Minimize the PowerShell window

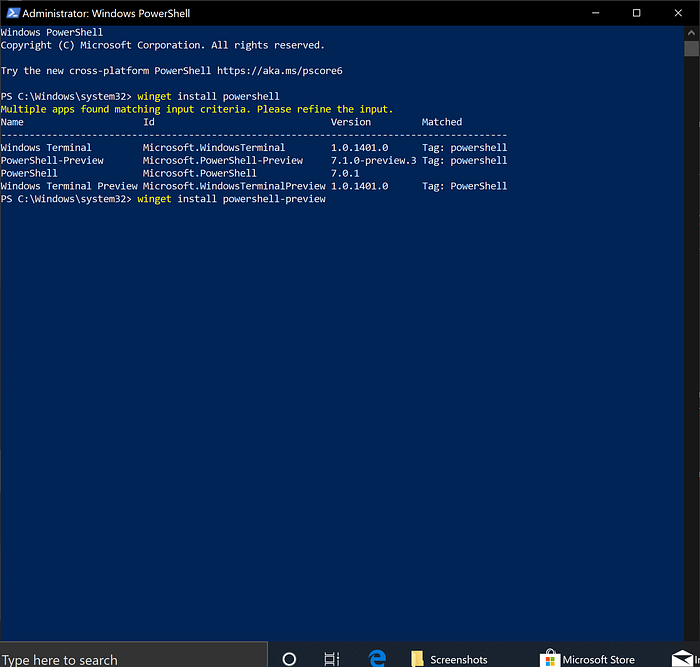tap(595, 13)
